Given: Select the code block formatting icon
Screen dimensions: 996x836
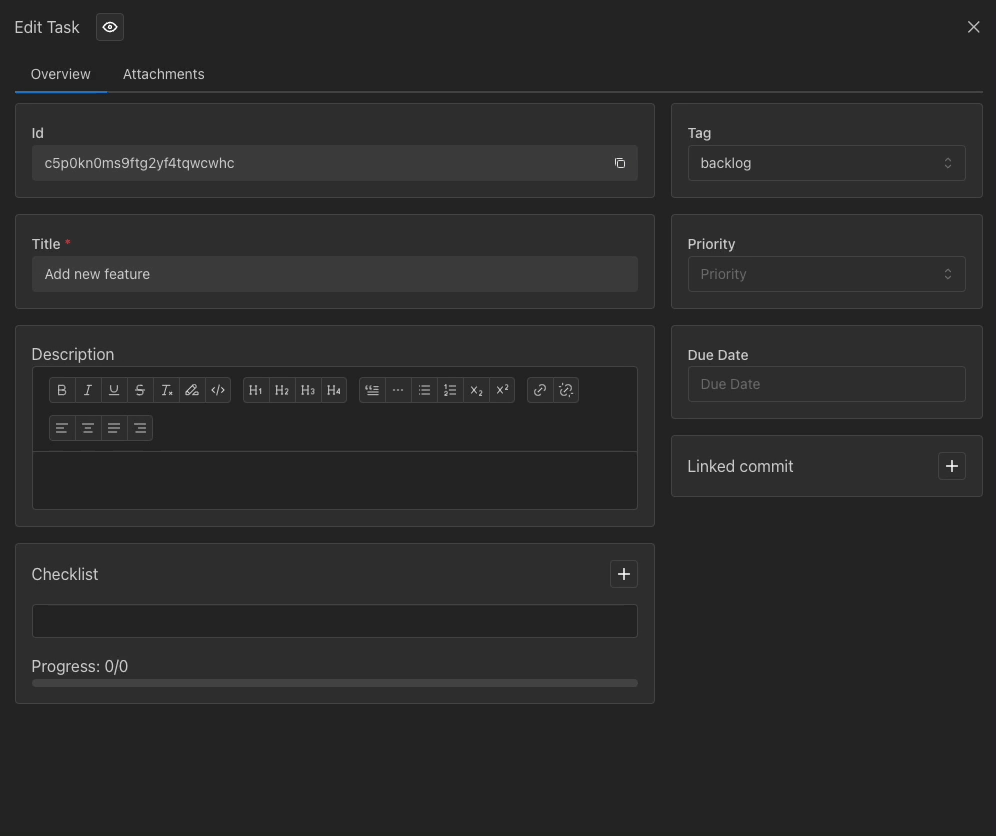Looking at the screenshot, I should [218, 390].
